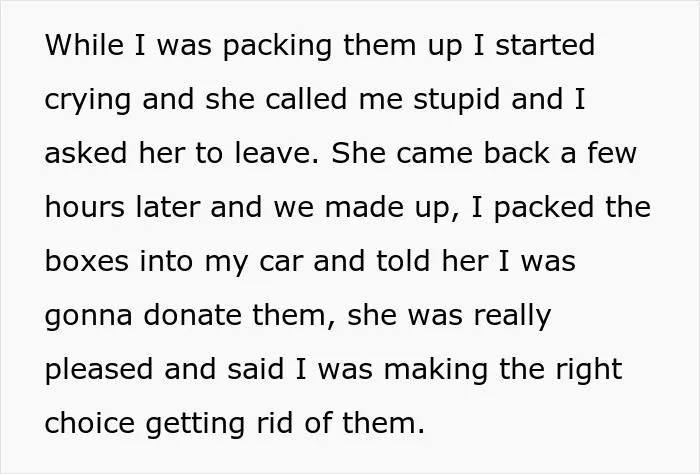The image size is (700, 474).
Task: Click the word "later" in the text
Action: tap(168, 207)
